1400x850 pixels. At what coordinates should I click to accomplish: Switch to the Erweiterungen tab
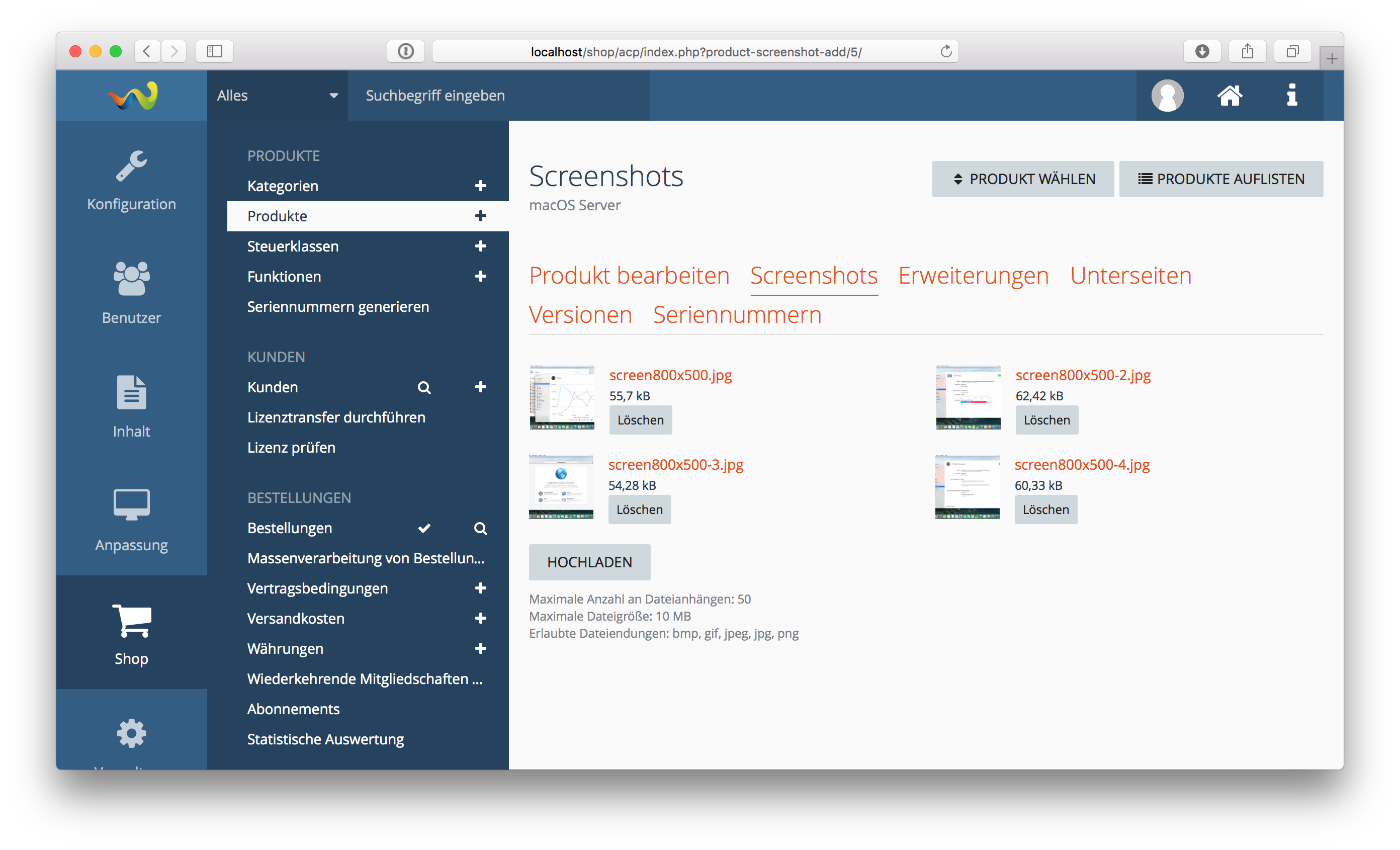[973, 276]
